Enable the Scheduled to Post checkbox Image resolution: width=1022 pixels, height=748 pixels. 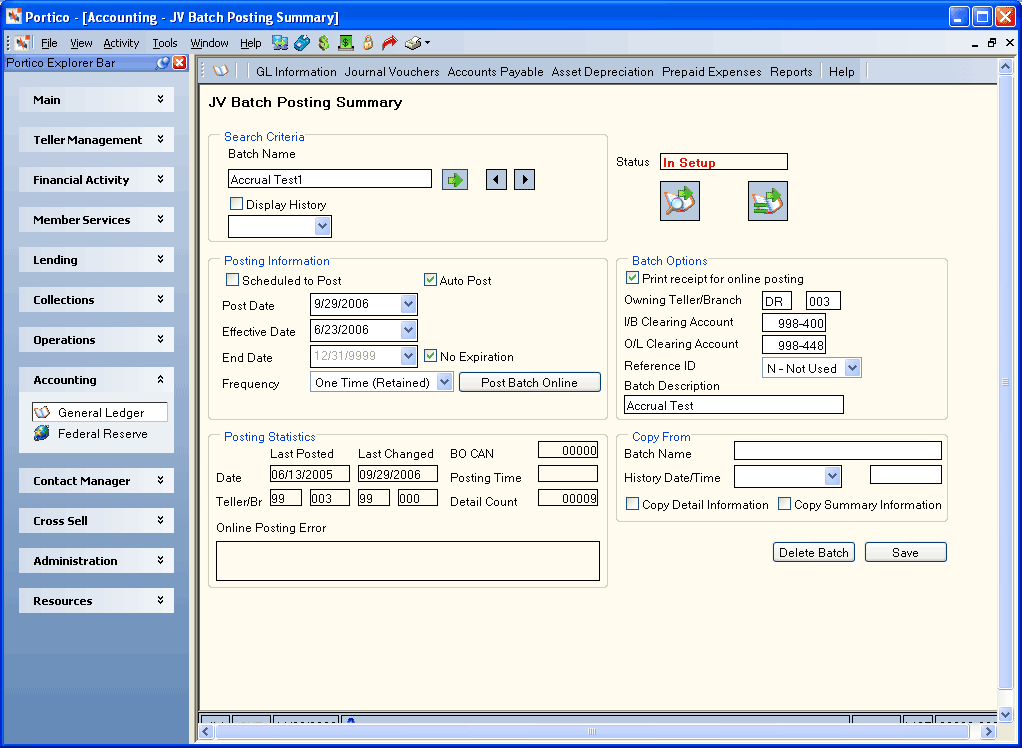(x=233, y=280)
